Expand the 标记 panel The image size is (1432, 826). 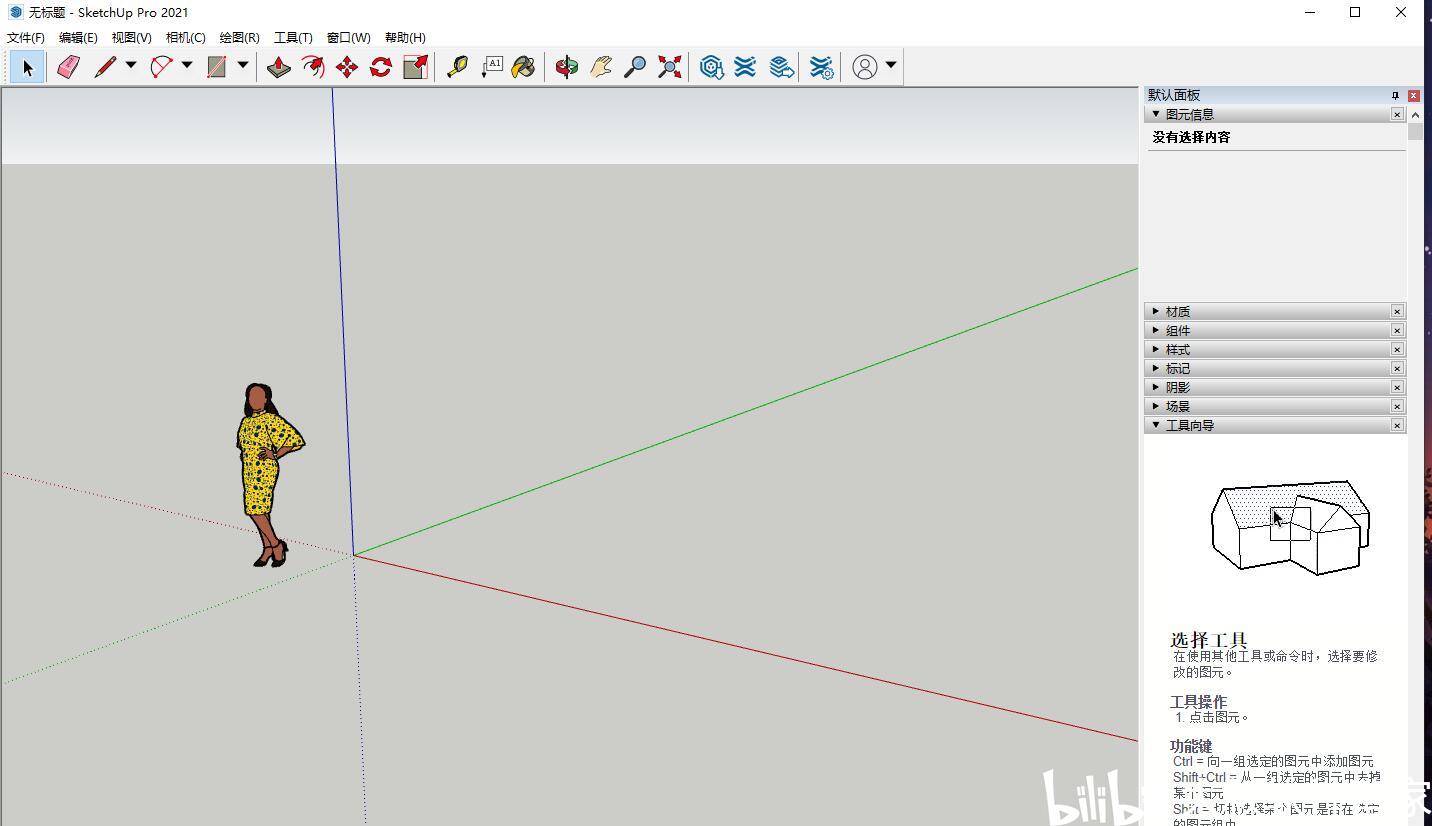coord(1156,368)
